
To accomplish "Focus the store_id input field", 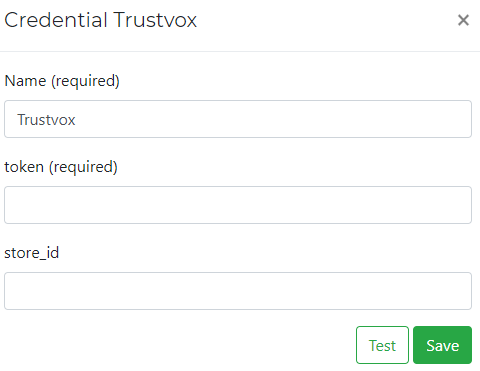I will coord(238,291).
